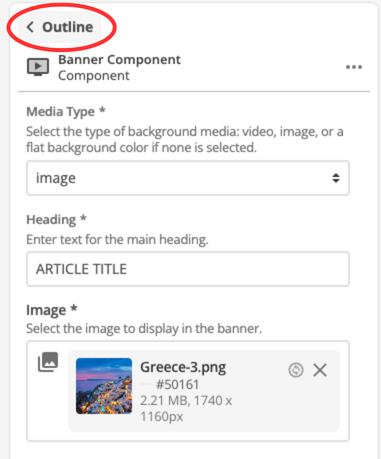
Task: Click the Heading field label
Action: 56,220
